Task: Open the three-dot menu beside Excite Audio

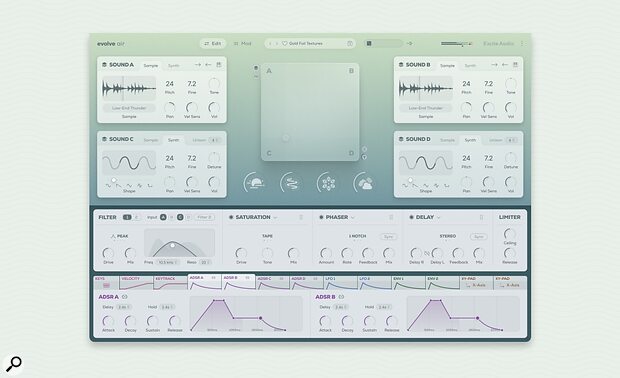Action: (x=522, y=43)
